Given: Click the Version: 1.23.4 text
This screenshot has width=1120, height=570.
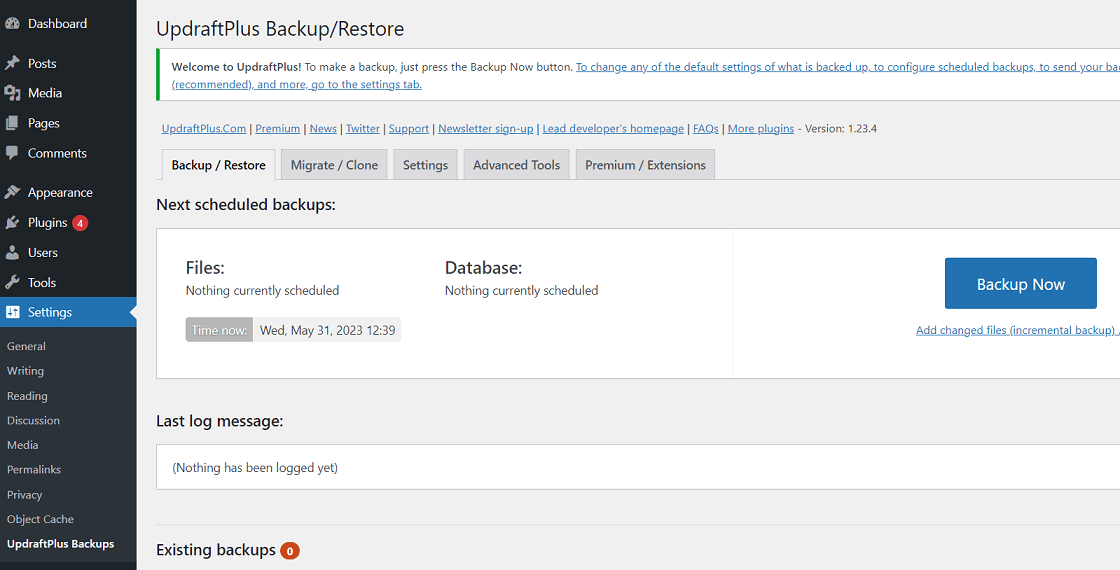Looking at the screenshot, I should [x=841, y=129].
